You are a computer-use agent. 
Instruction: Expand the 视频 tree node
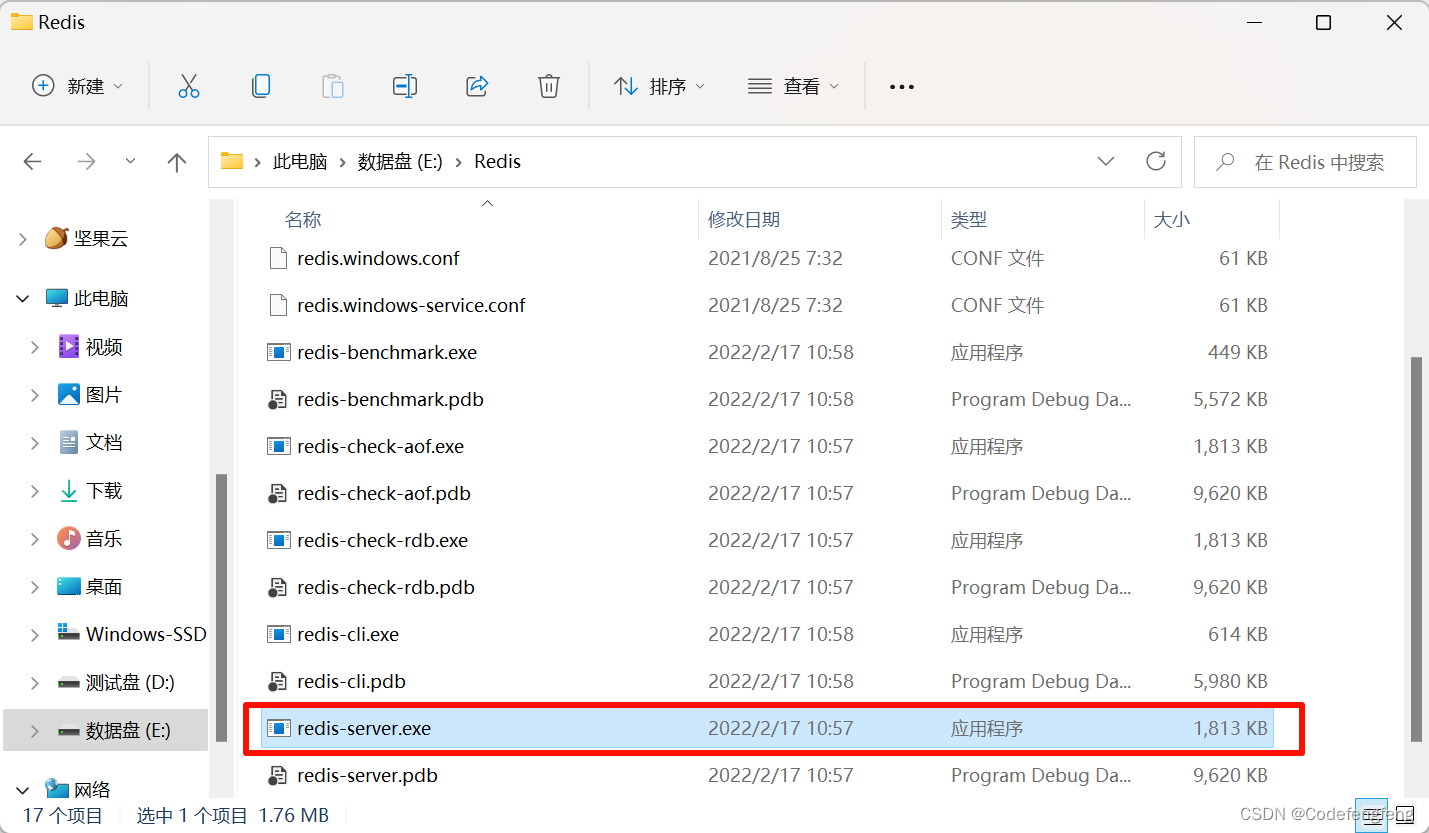click(x=35, y=347)
